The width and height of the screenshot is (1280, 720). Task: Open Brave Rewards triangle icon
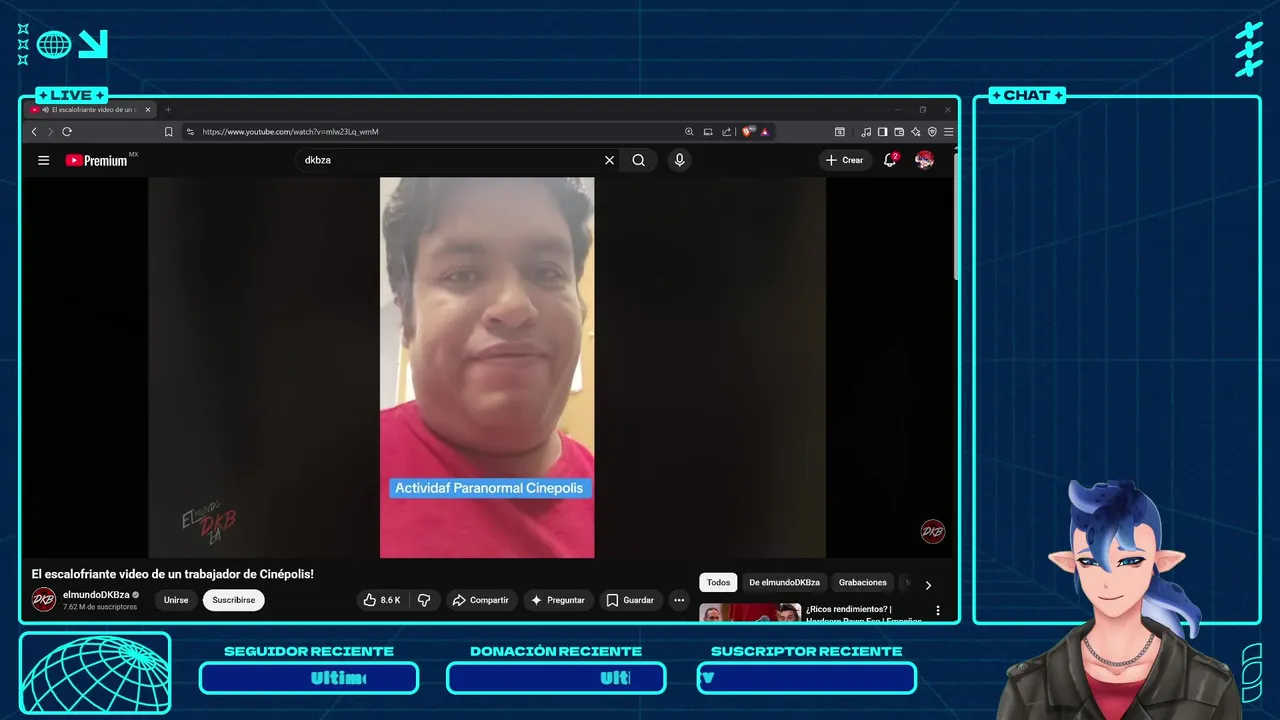pos(765,132)
